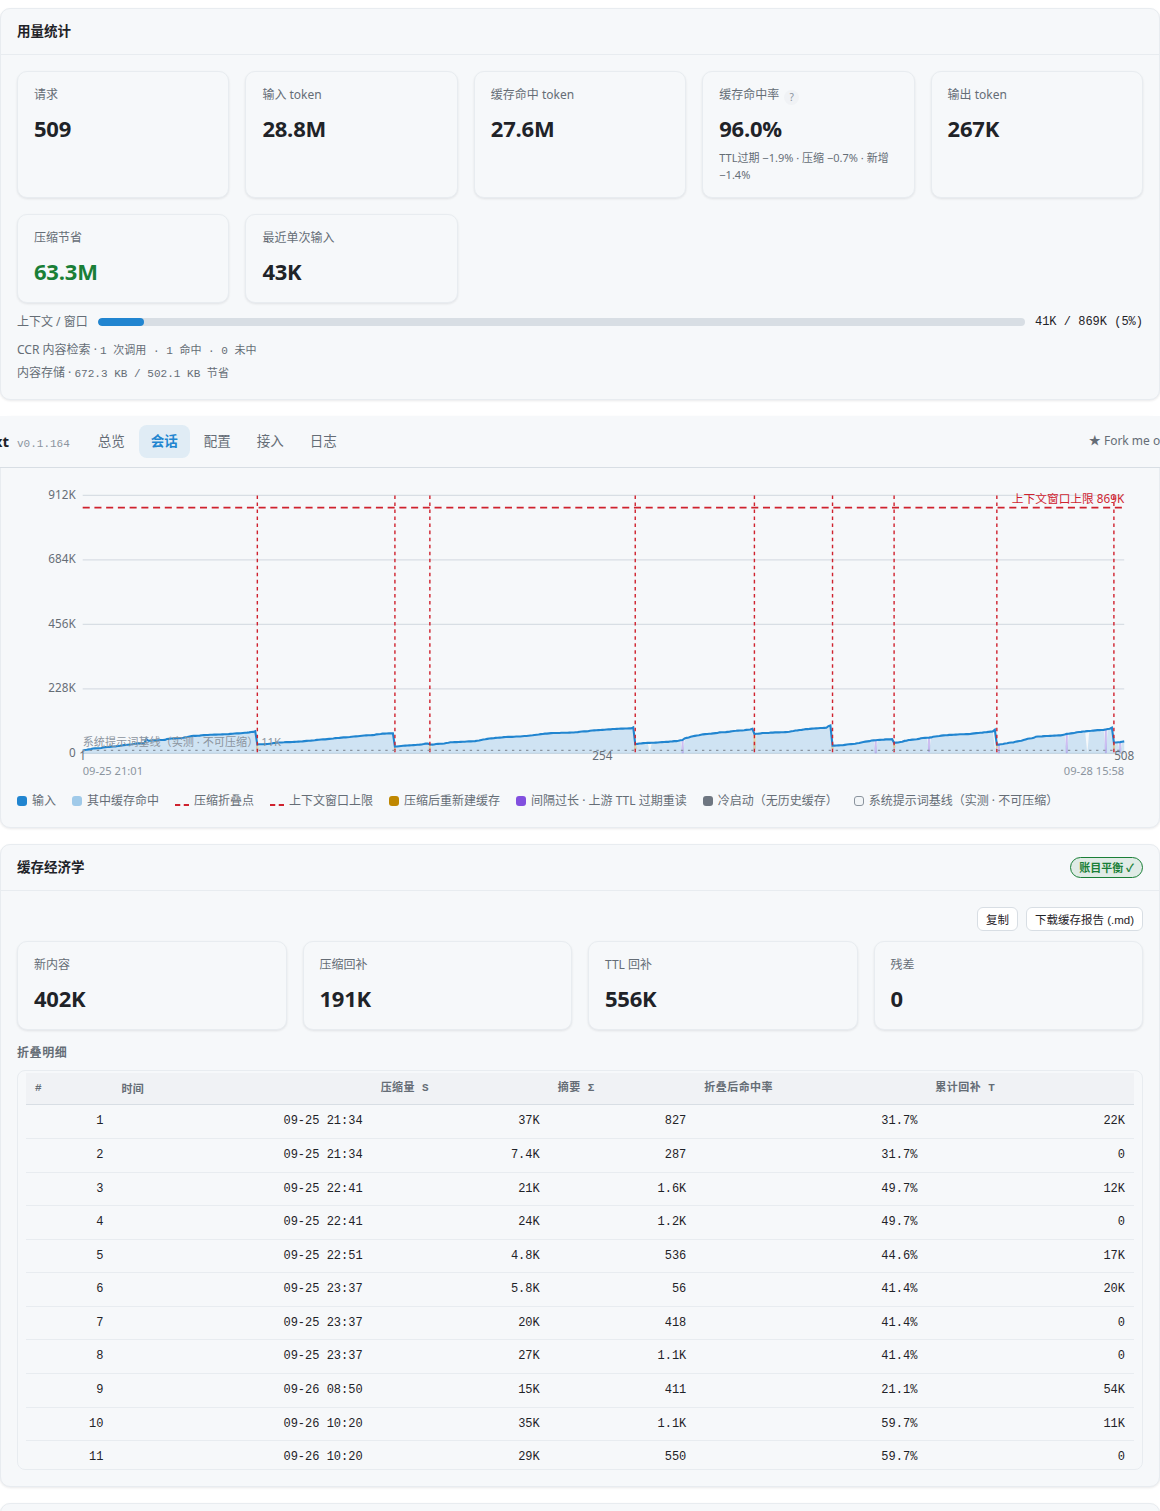This screenshot has height=1511, width=1160.
Task: Click the star icon before Fork me
Action: [1094, 441]
